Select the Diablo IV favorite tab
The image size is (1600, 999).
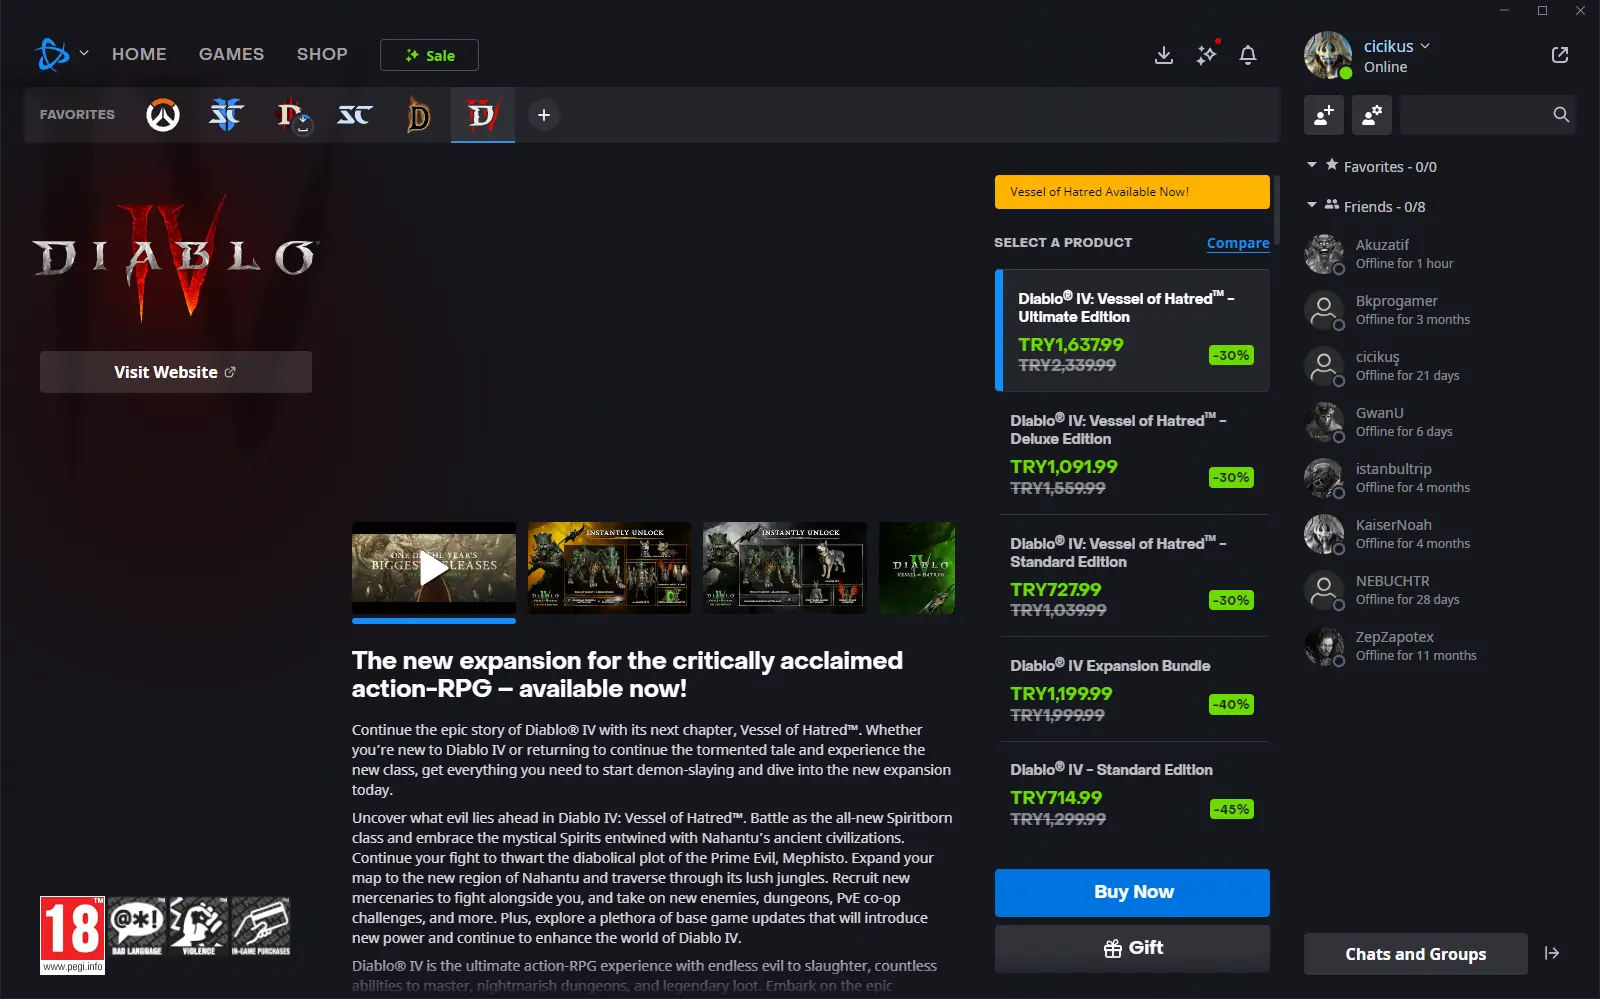(483, 115)
